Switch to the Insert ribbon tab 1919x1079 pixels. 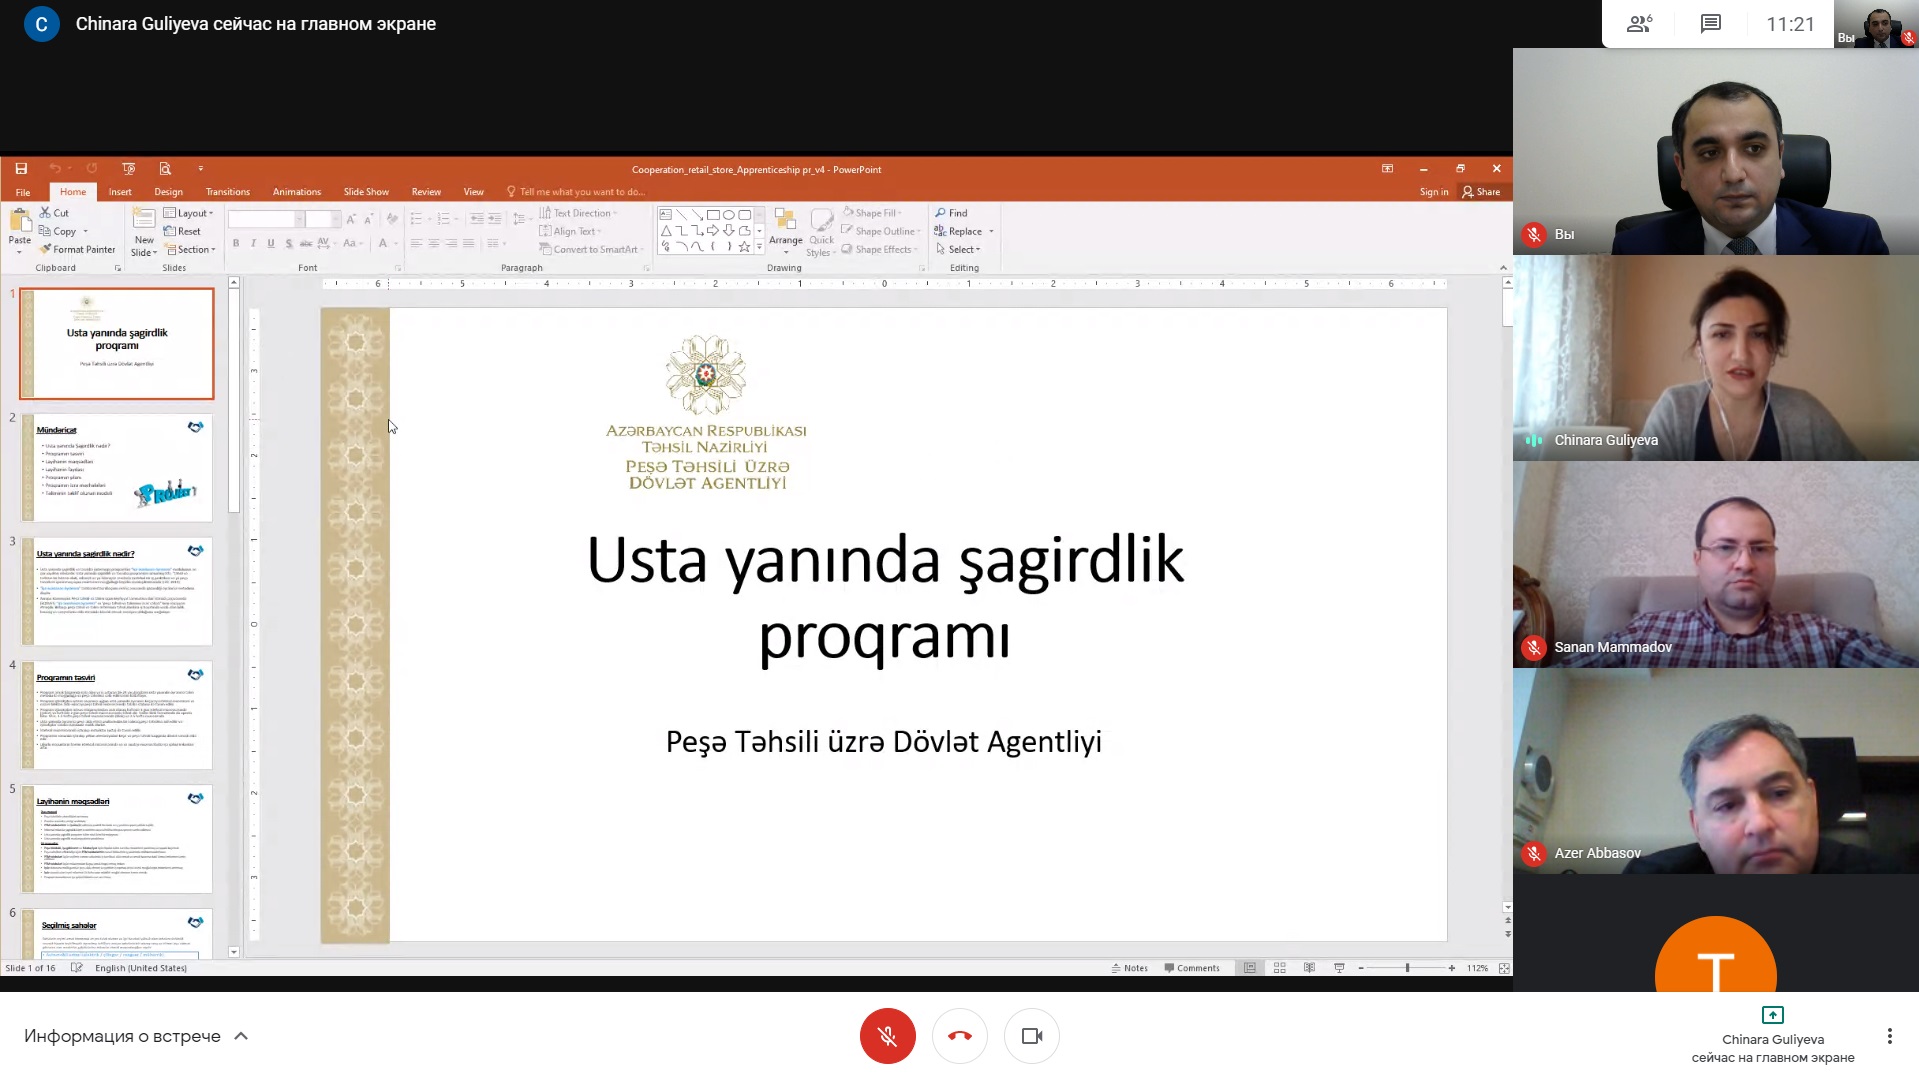click(120, 192)
